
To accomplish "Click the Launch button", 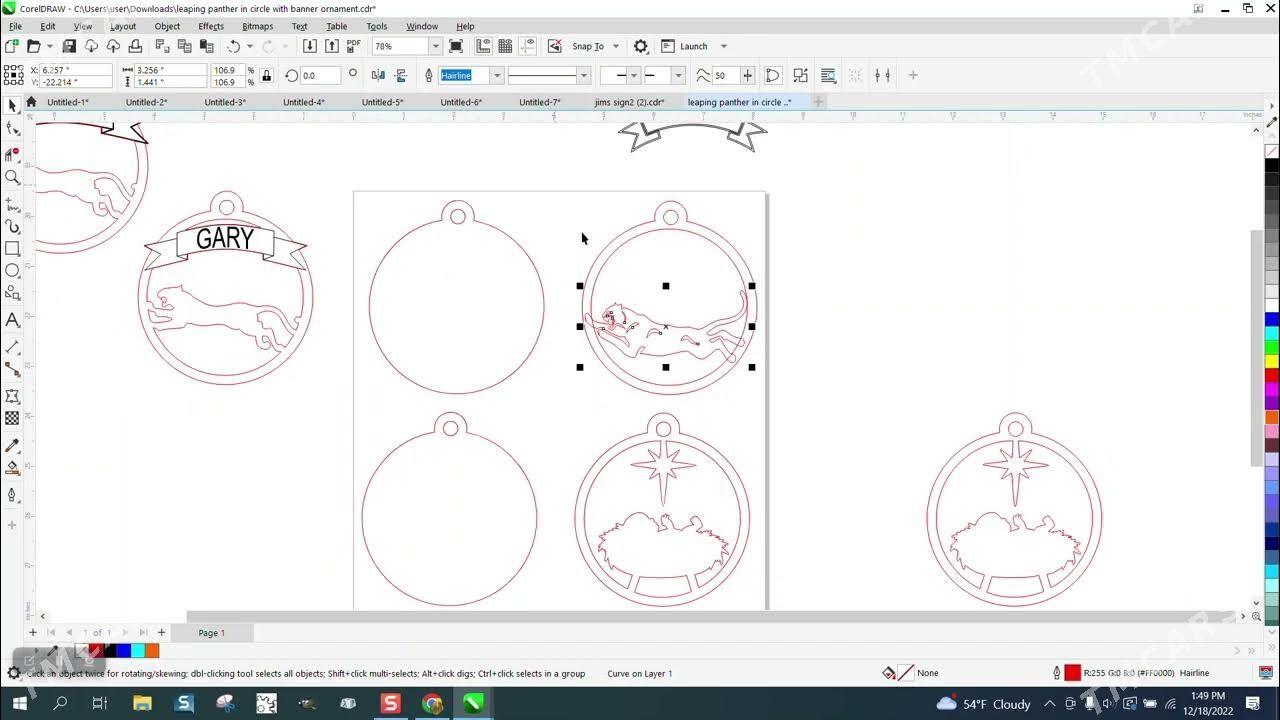I will (693, 46).
